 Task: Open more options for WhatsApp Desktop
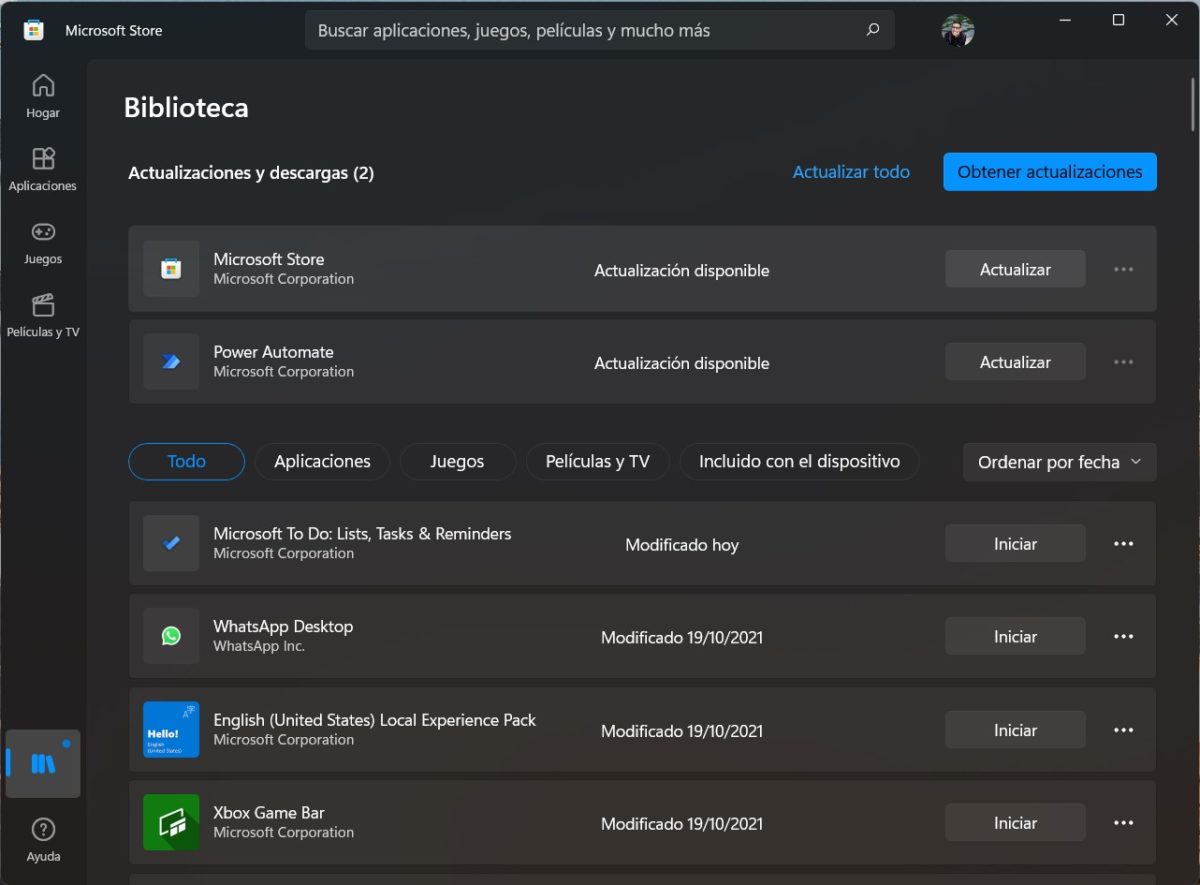click(1123, 637)
